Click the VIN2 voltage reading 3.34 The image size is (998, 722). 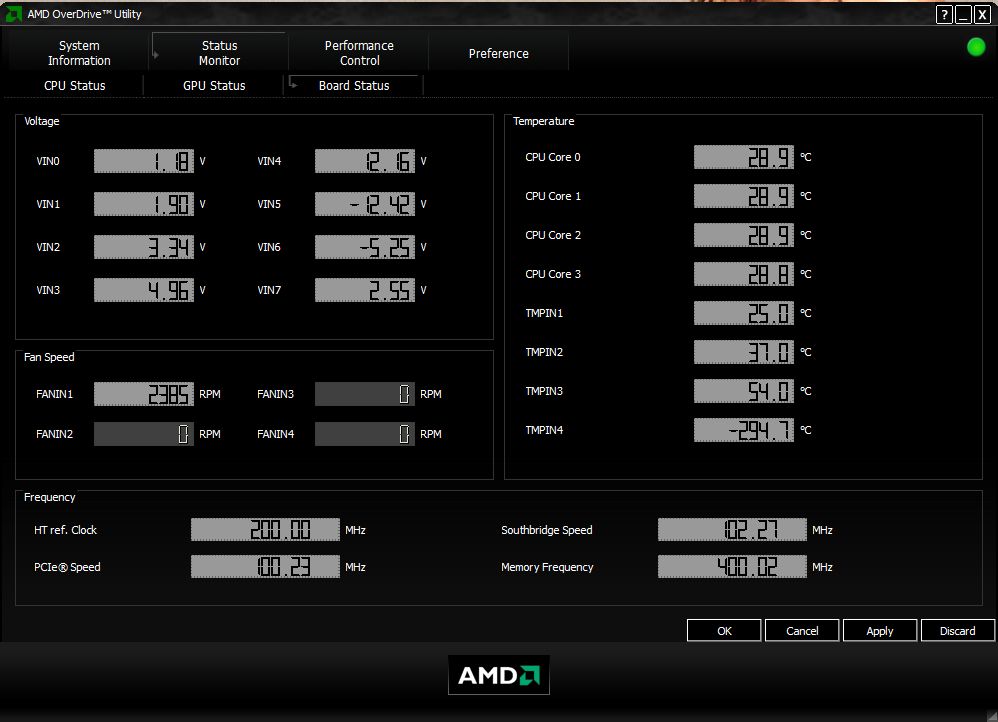point(144,247)
